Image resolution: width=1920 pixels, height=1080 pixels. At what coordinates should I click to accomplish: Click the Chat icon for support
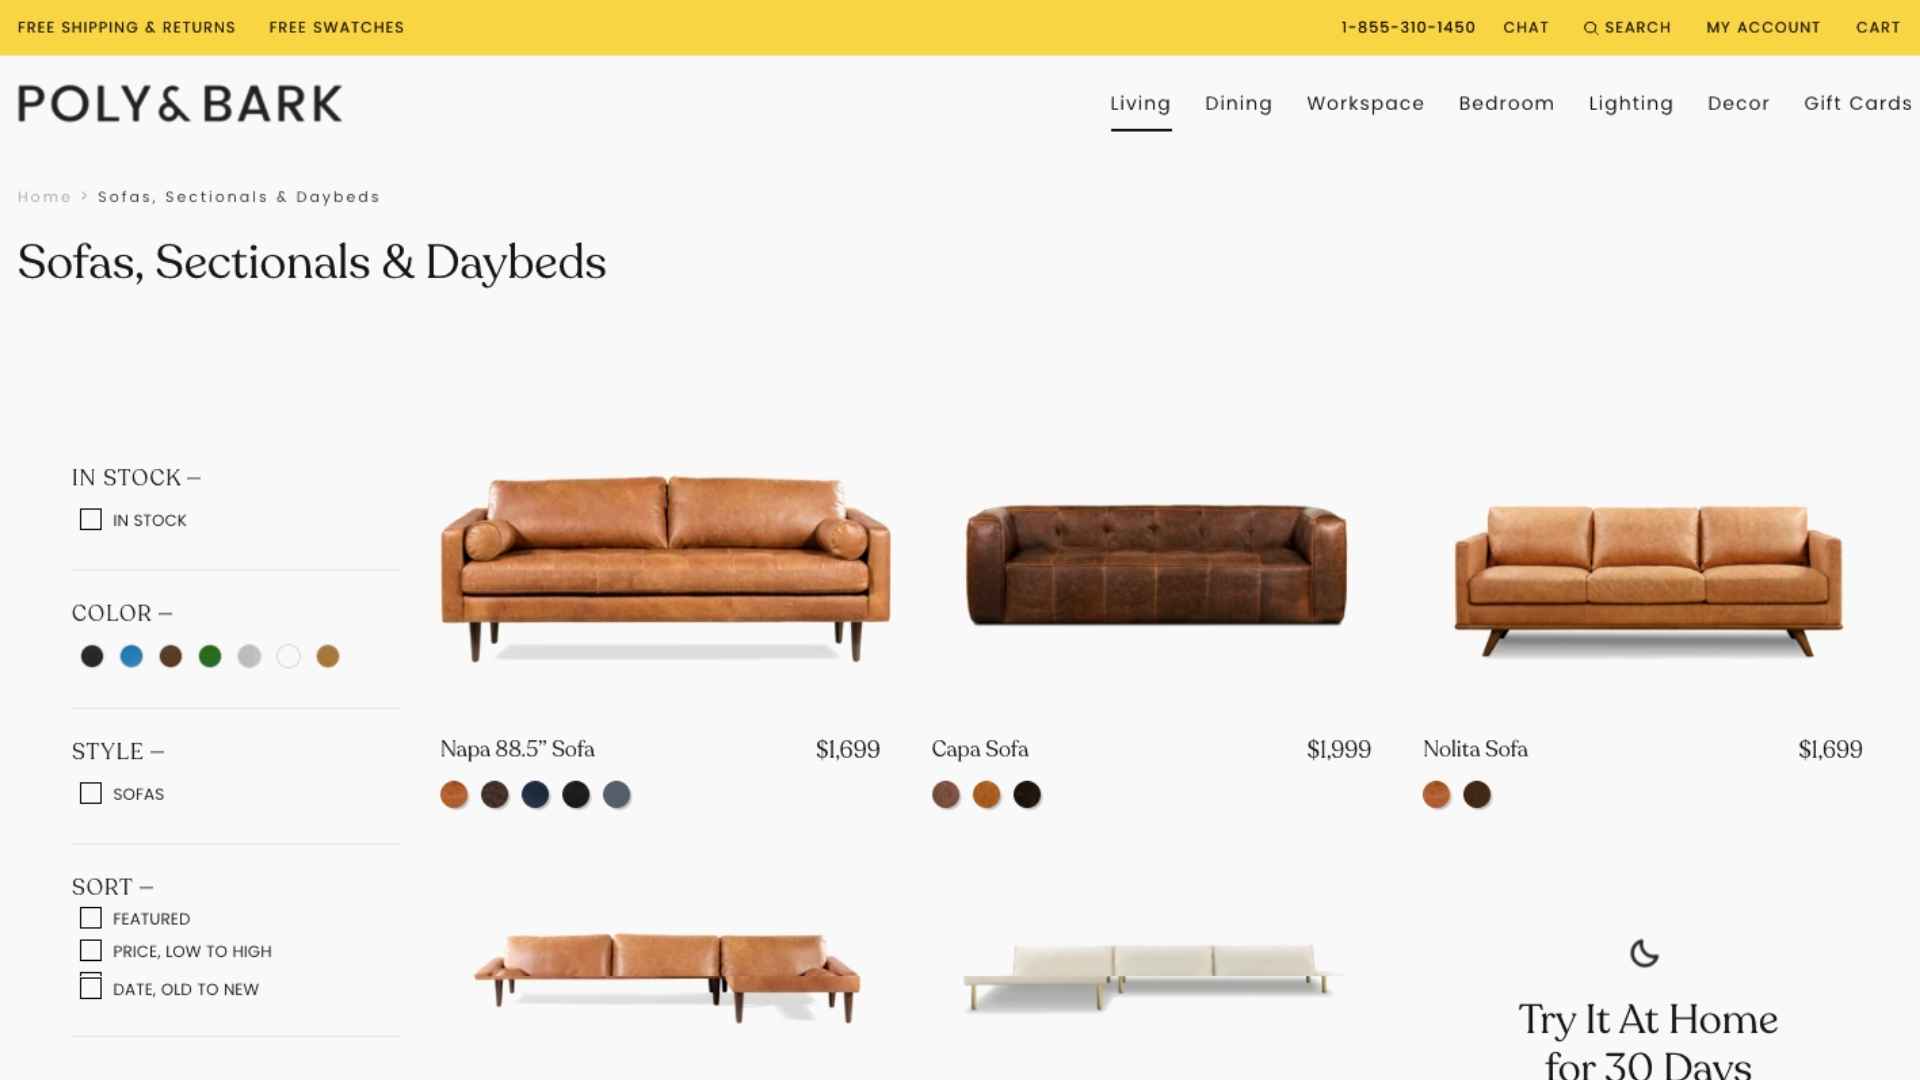click(x=1526, y=26)
